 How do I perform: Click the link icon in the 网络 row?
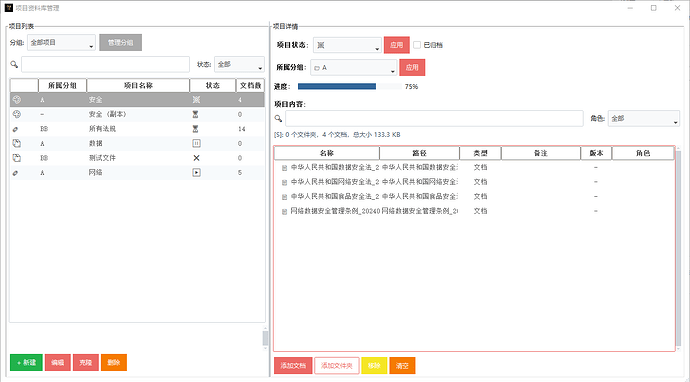(x=15, y=173)
